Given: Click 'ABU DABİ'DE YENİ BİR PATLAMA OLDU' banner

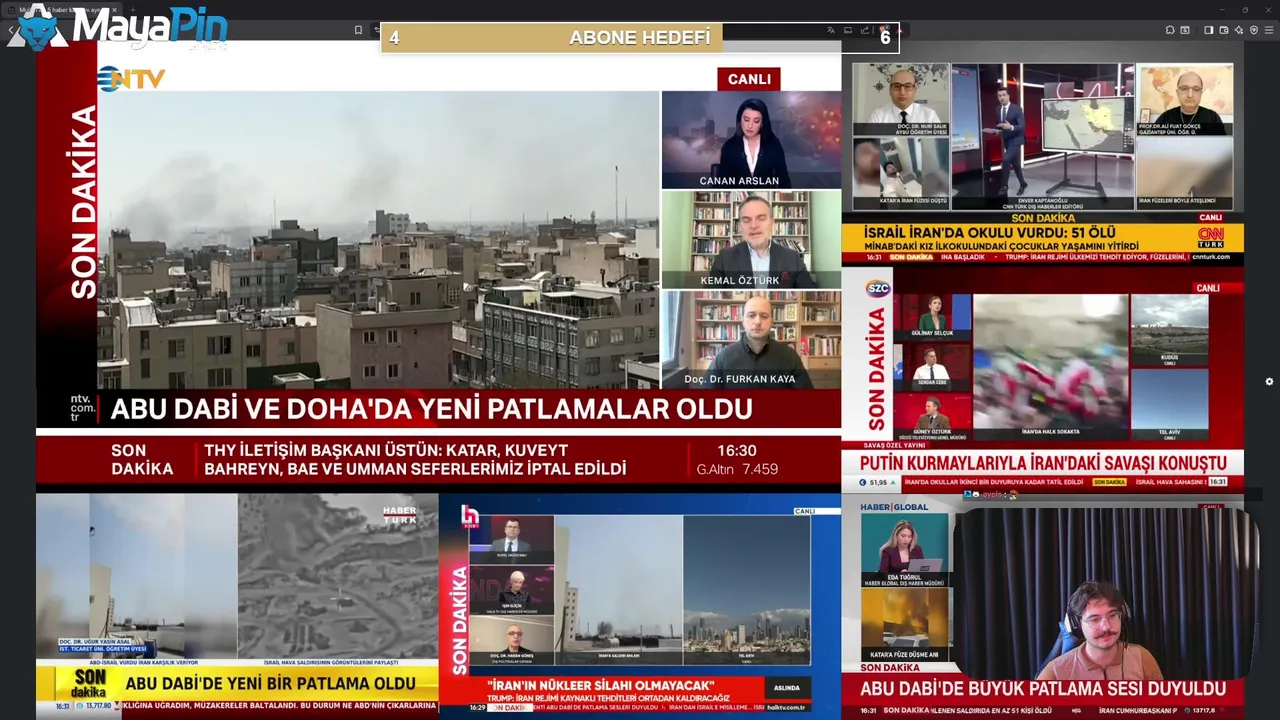Looking at the screenshot, I should pos(270,684).
